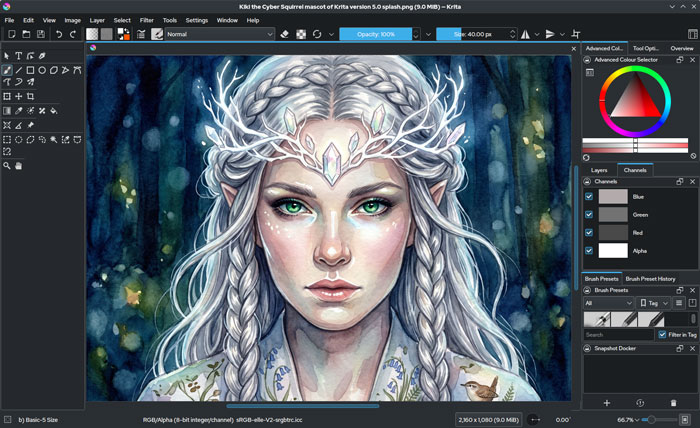
Task: Select the Reference Images pin tool
Action: click(30, 125)
